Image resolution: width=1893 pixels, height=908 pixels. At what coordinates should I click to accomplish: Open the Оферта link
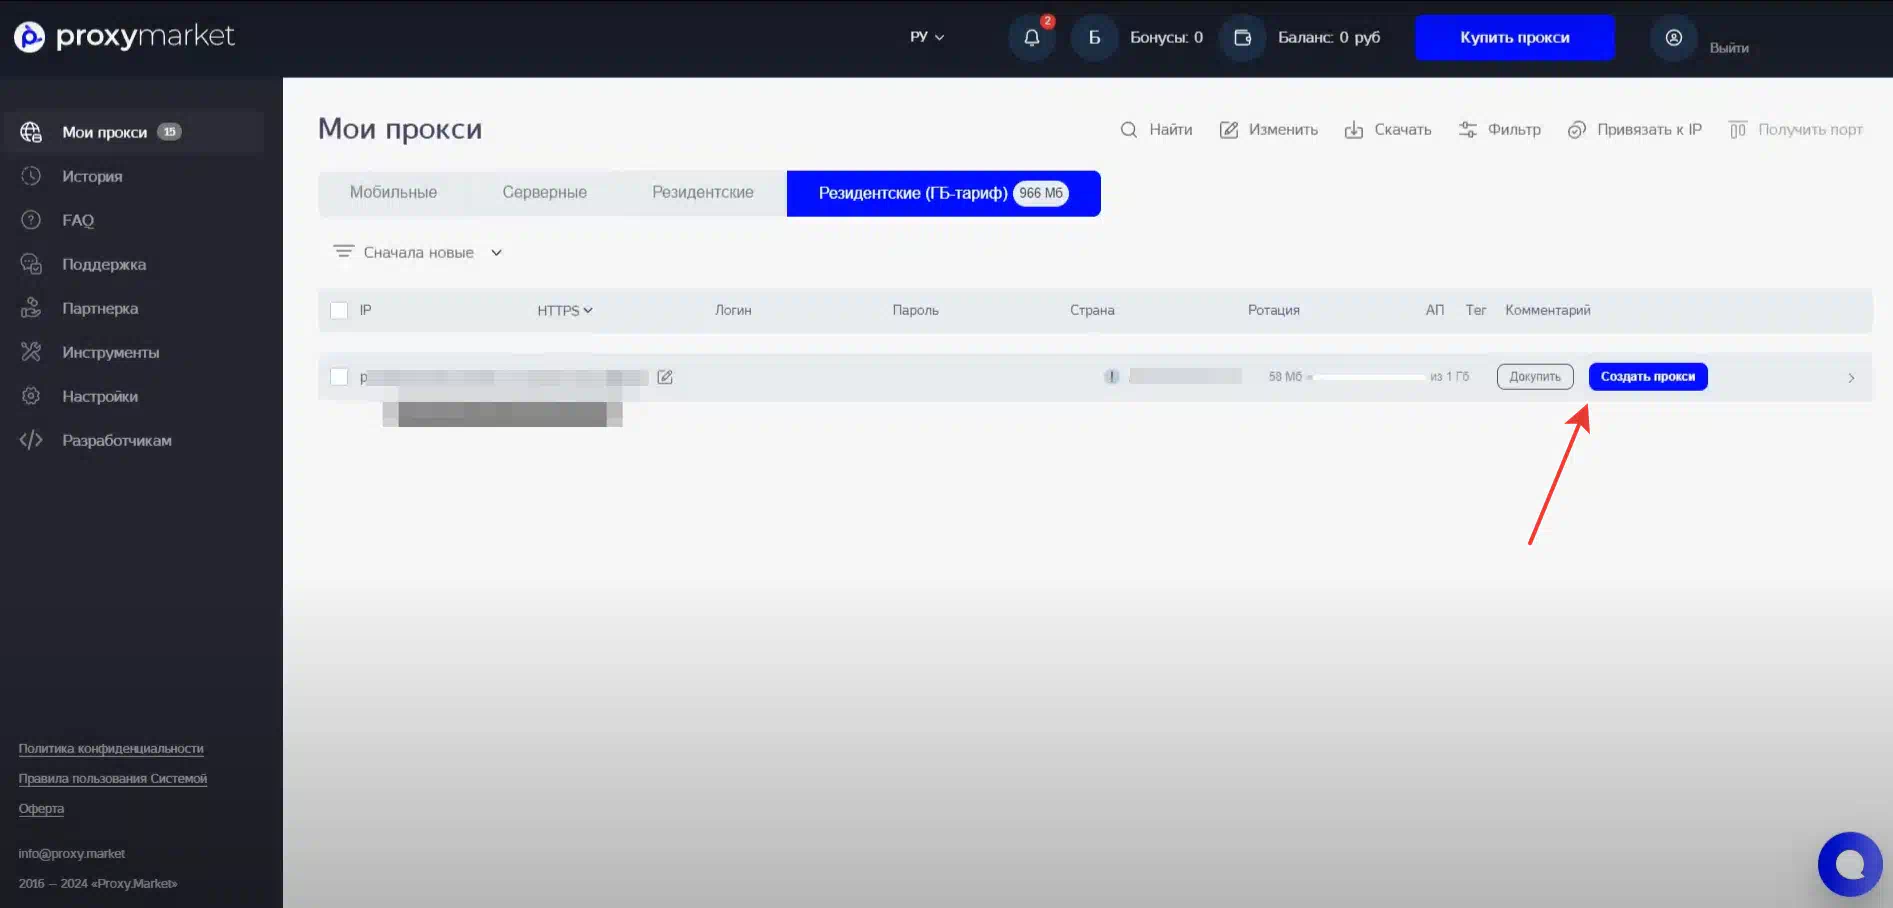click(x=41, y=808)
